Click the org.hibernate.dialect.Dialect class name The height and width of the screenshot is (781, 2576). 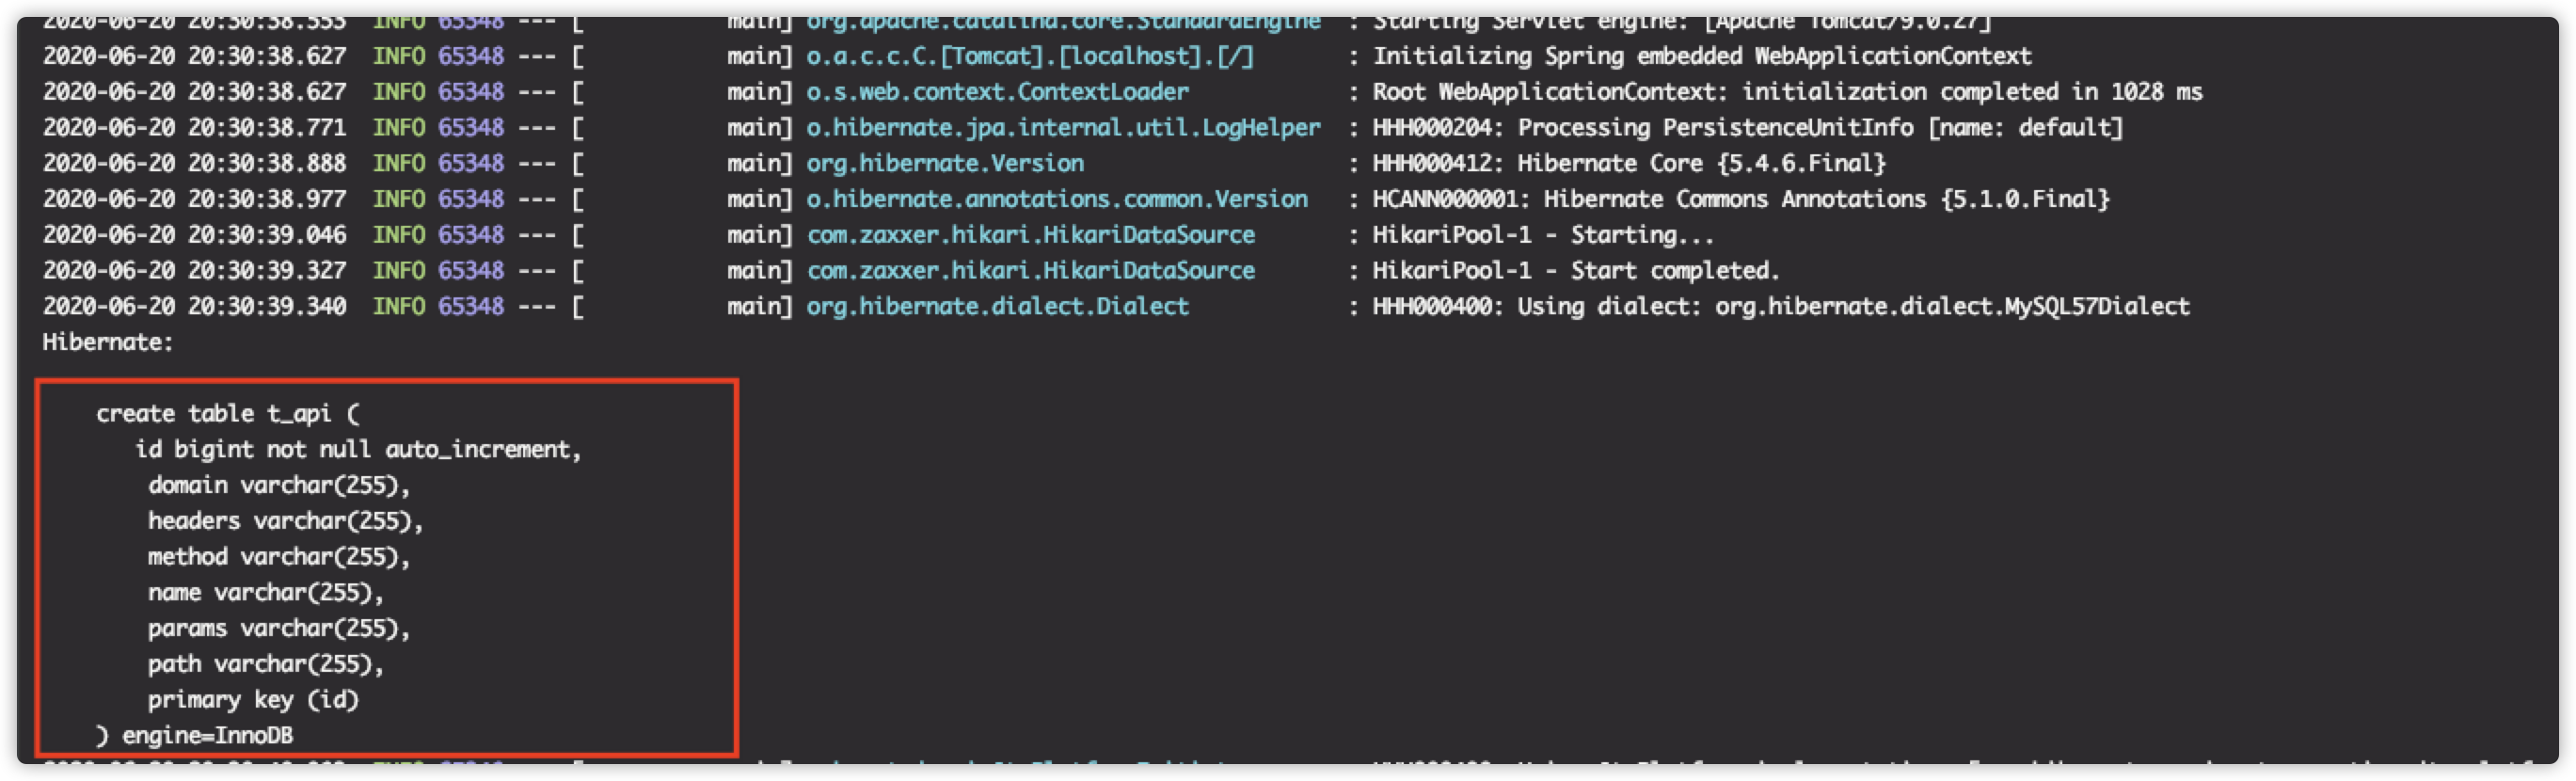point(997,306)
